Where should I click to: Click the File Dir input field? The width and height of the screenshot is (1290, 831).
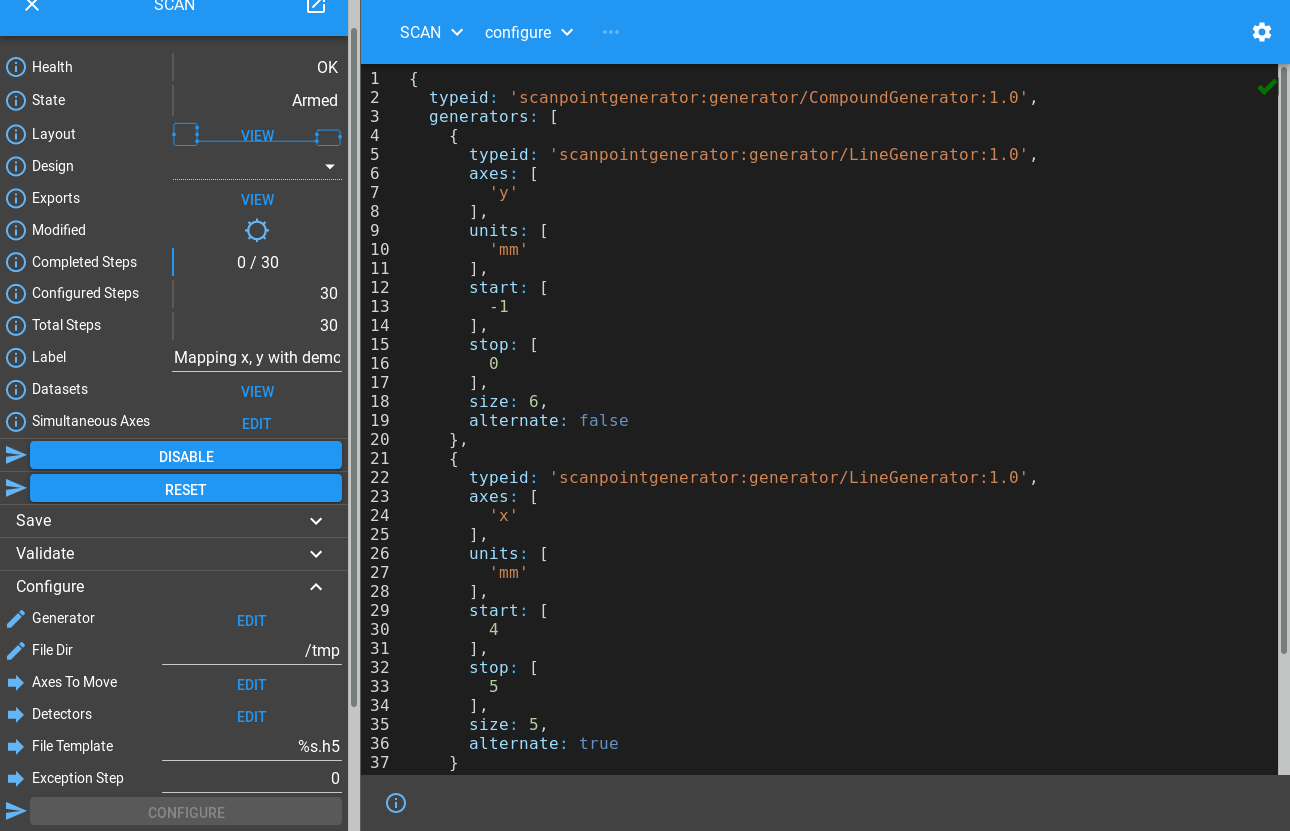pos(252,651)
